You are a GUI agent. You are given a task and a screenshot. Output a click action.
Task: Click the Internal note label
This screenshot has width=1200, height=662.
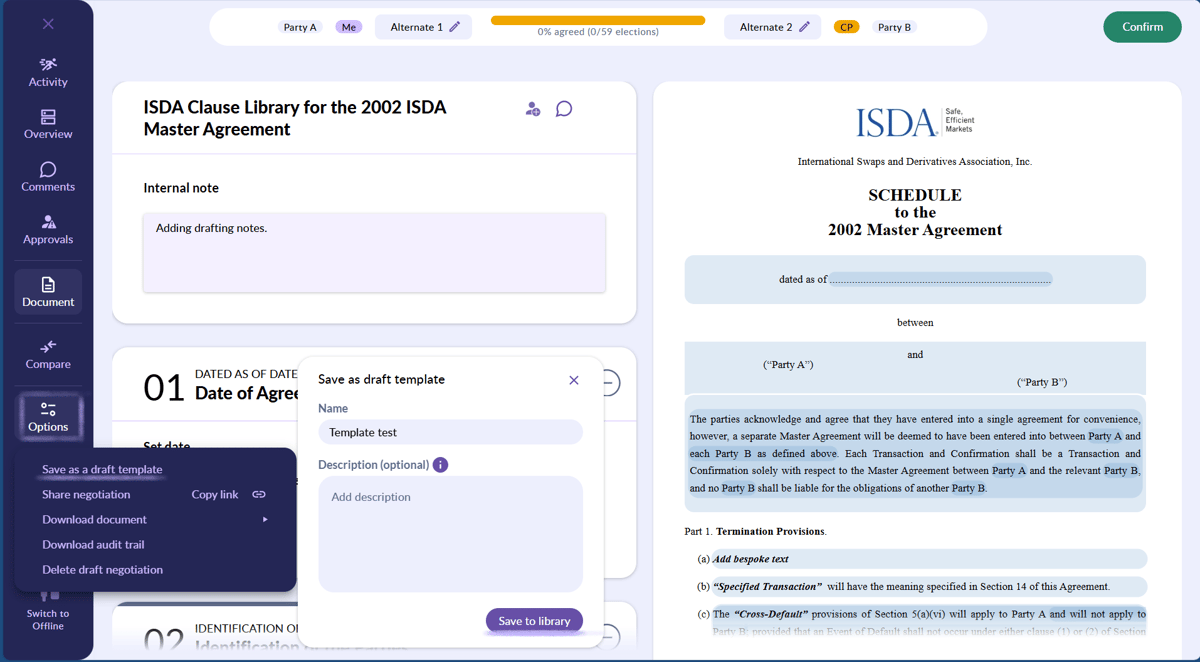181,188
